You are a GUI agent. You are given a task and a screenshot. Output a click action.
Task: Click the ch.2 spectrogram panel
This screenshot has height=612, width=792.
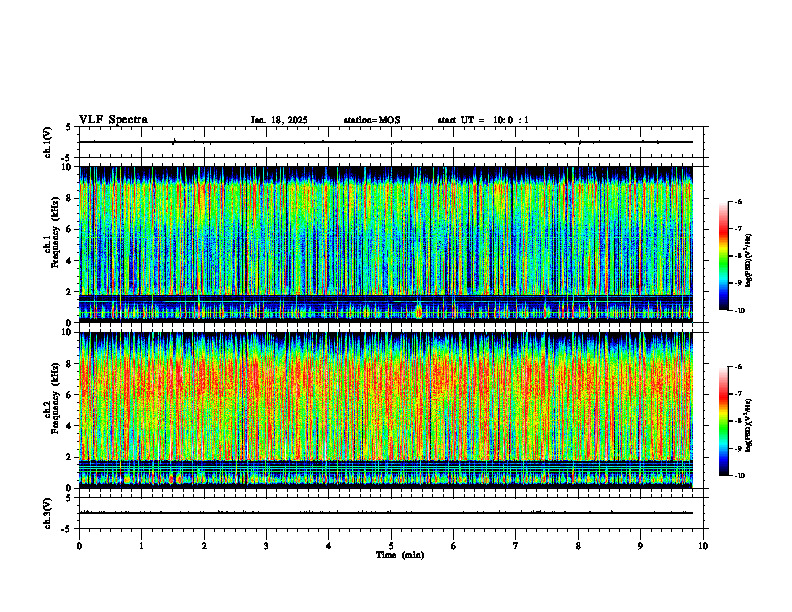pyautogui.click(x=386, y=410)
